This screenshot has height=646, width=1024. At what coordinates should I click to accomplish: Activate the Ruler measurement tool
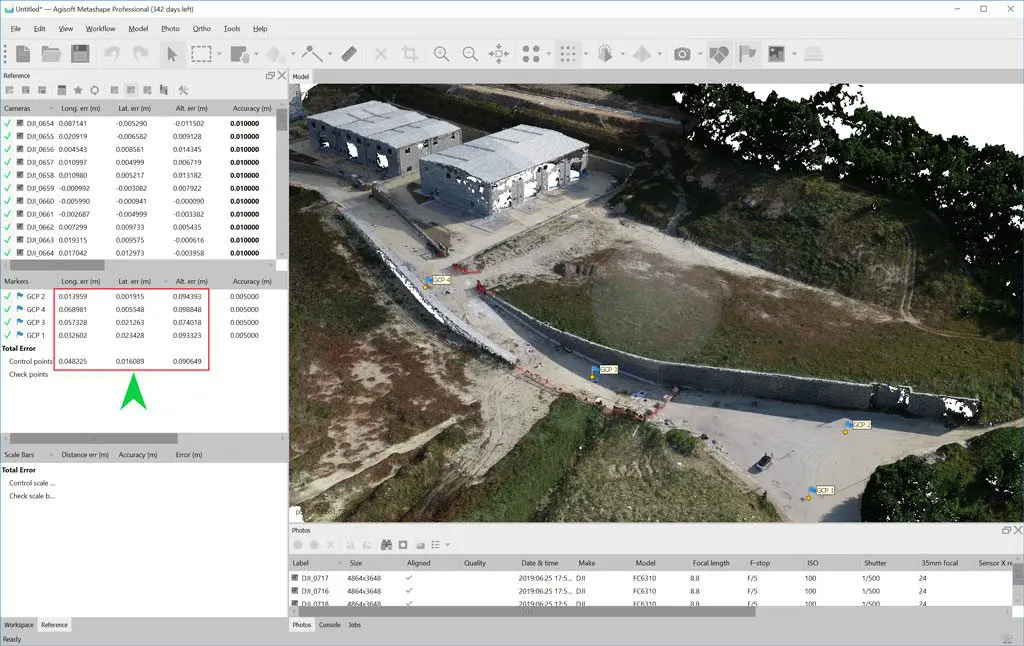coord(349,54)
